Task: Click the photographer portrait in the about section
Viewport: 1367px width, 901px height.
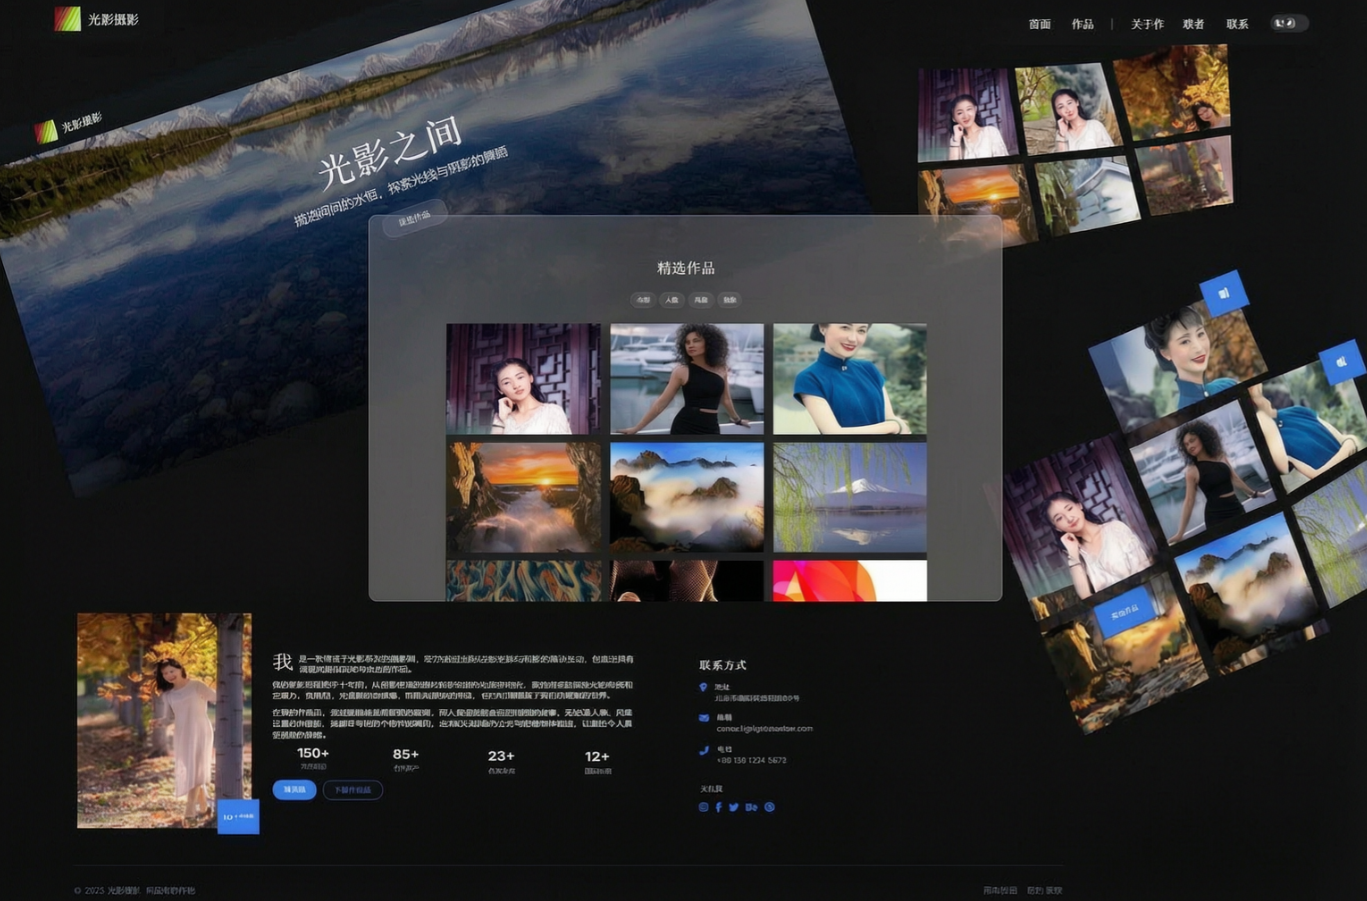Action: (x=164, y=720)
